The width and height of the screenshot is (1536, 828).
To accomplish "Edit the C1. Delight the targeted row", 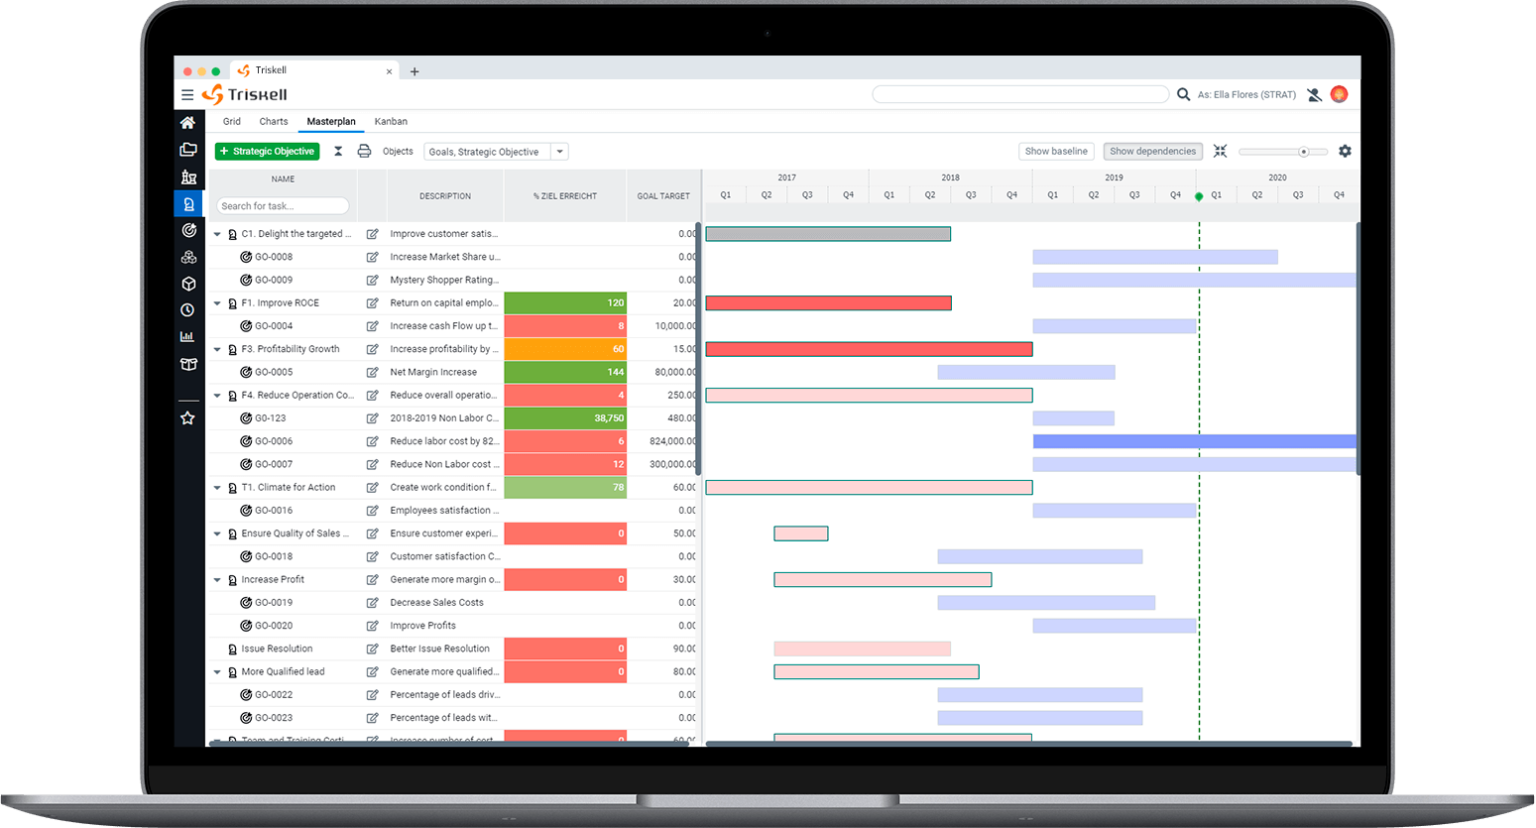I will pos(372,234).
